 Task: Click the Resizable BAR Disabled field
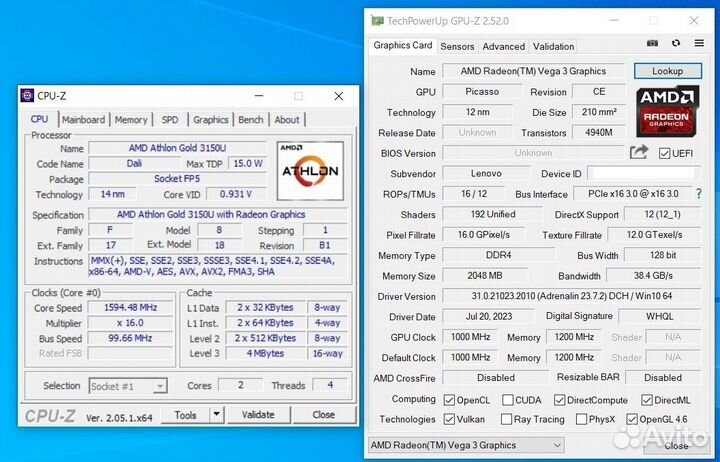(663, 378)
